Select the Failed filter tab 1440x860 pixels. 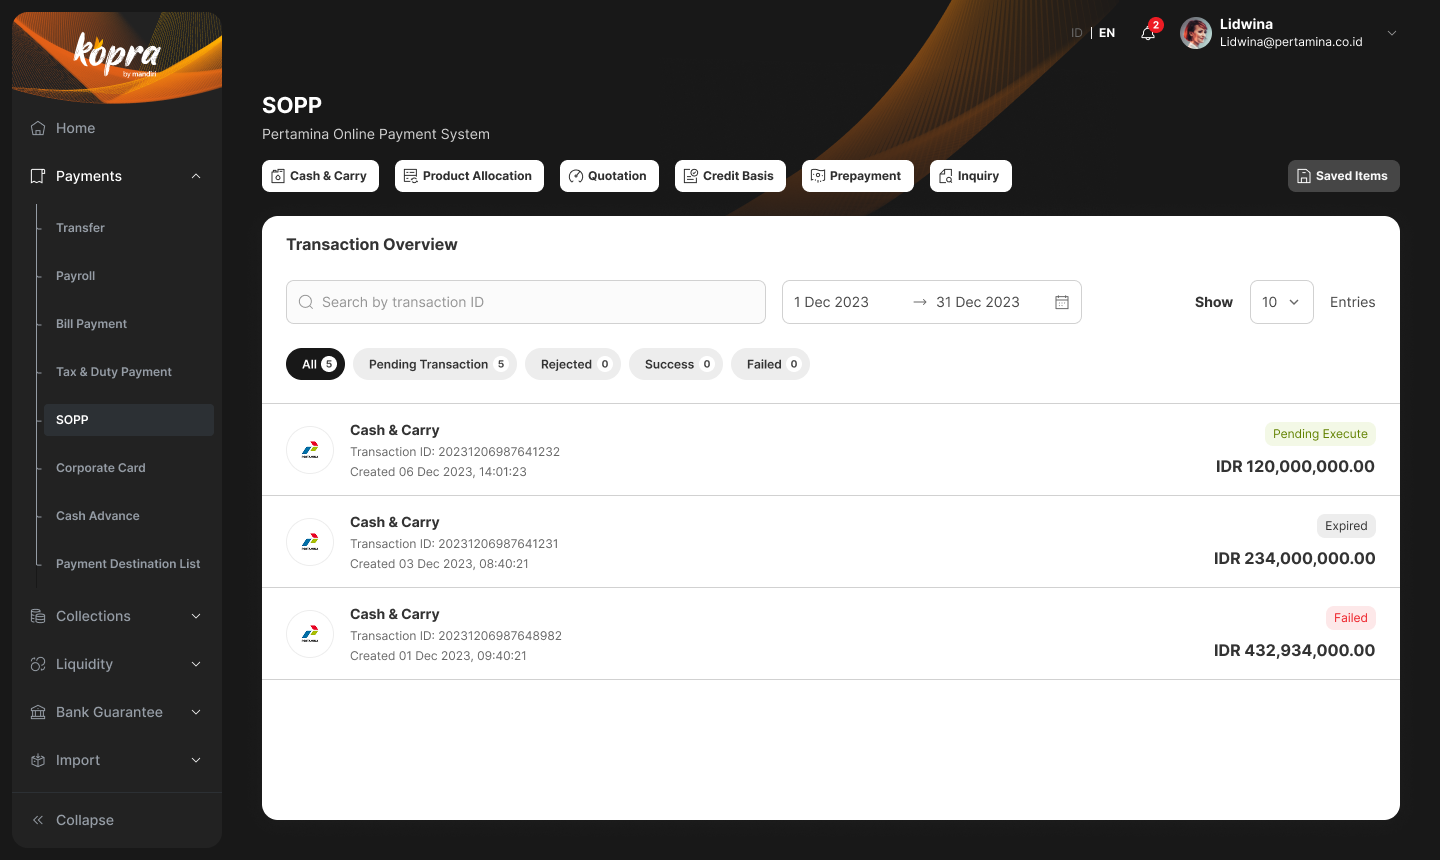click(770, 364)
